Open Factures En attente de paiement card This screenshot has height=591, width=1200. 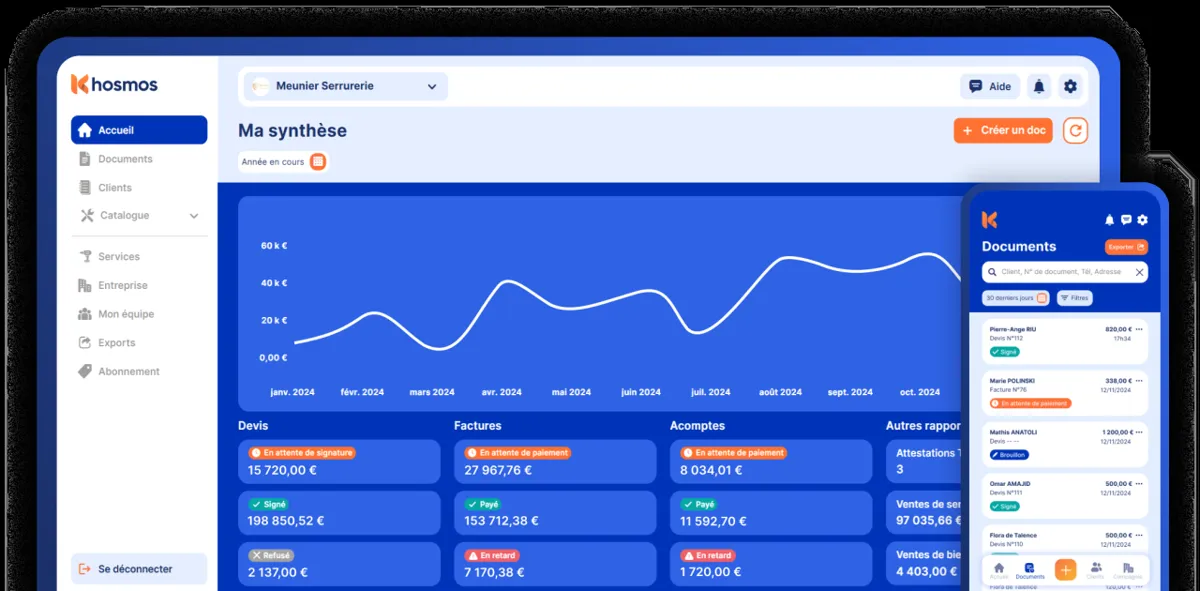[x=555, y=462]
